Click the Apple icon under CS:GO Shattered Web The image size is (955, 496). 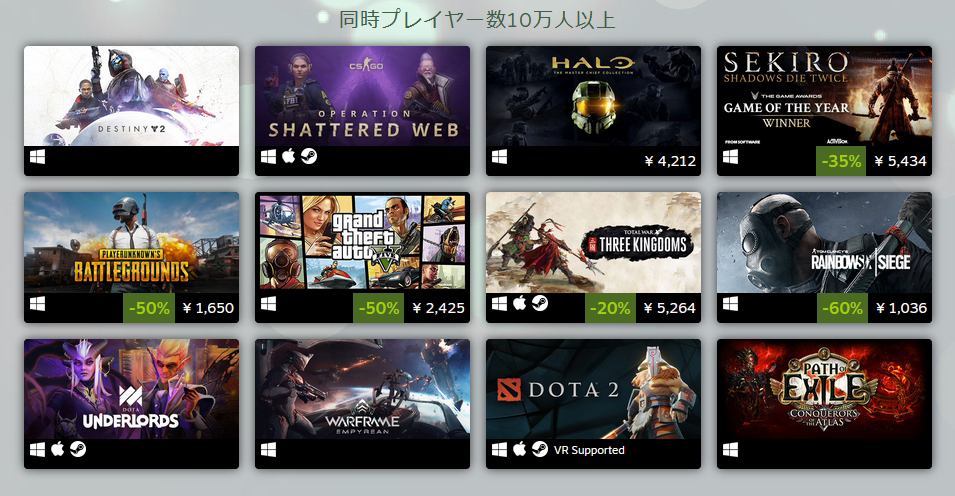pos(289,156)
